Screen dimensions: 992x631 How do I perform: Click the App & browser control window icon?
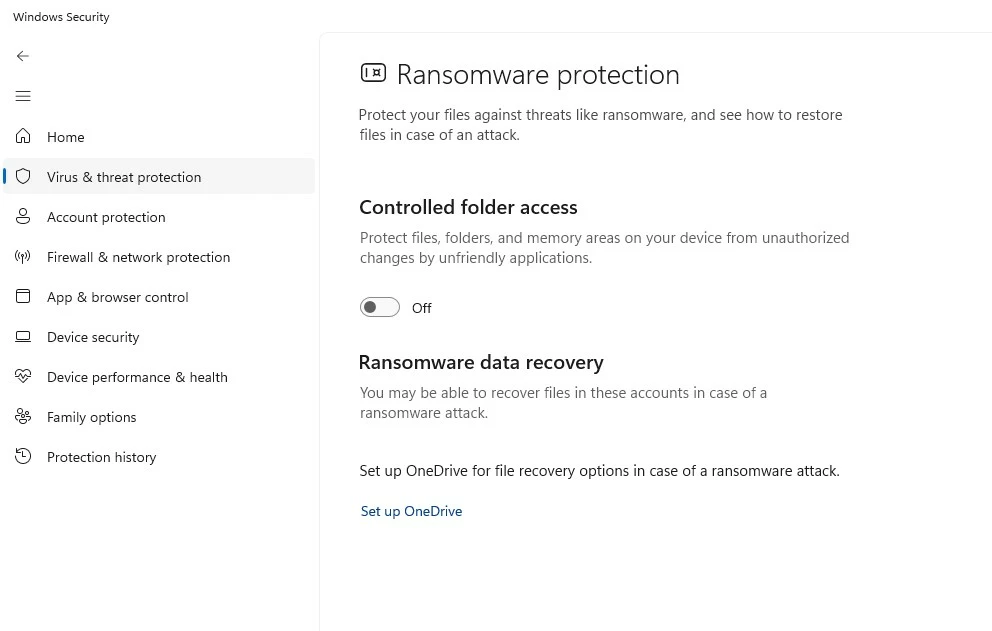point(23,297)
